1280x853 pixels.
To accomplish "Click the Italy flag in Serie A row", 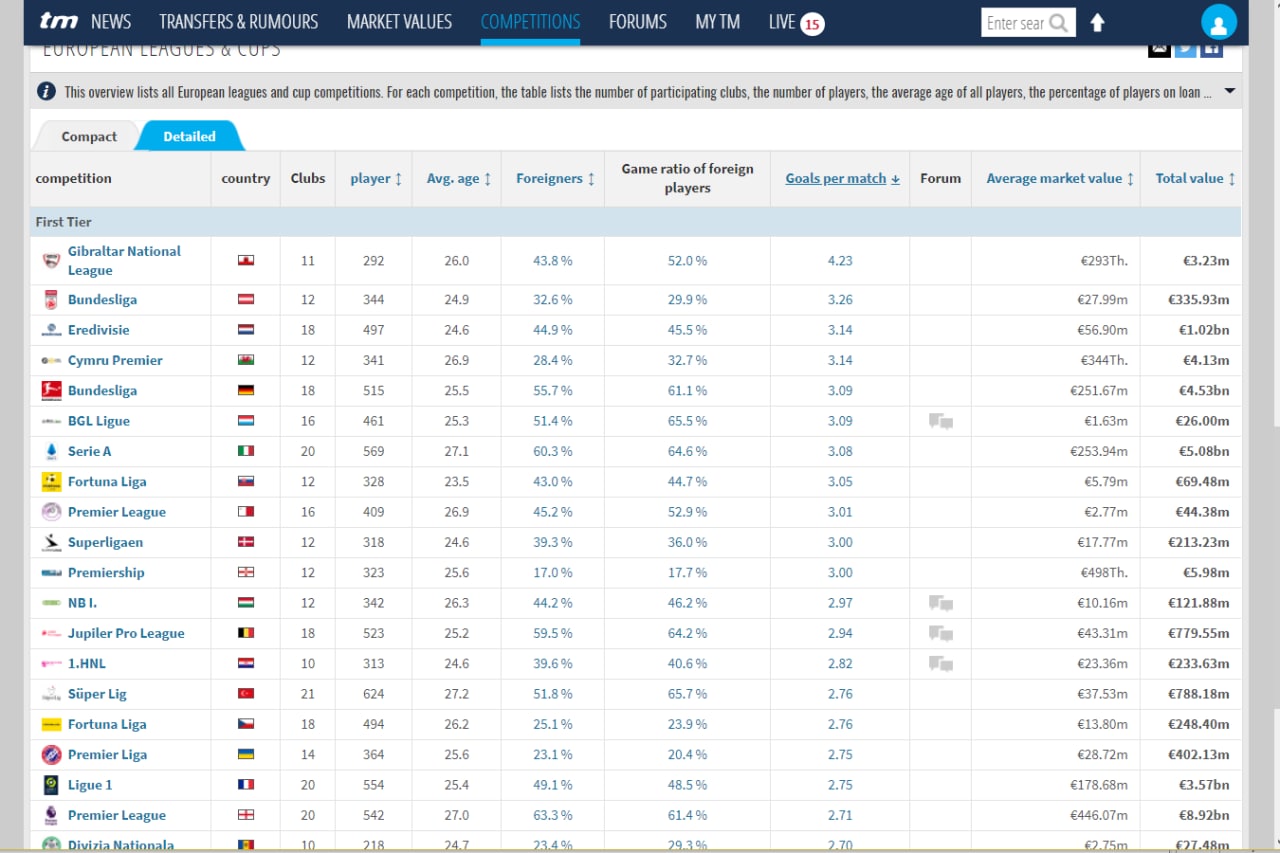I will coord(246,451).
